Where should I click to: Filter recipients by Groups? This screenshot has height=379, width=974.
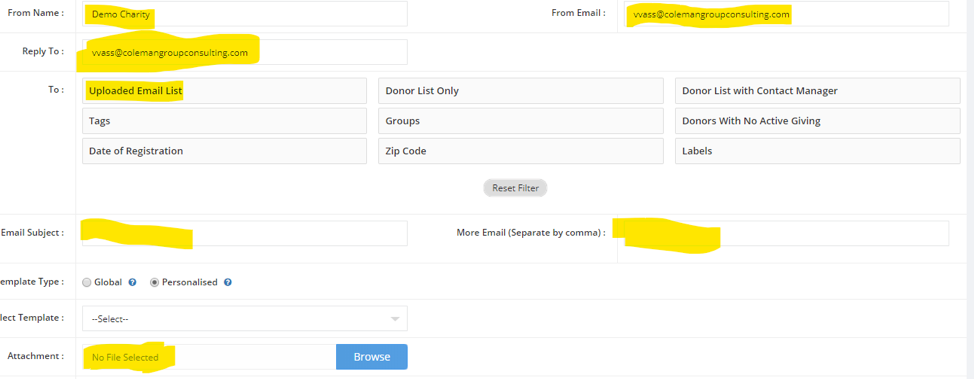521,121
